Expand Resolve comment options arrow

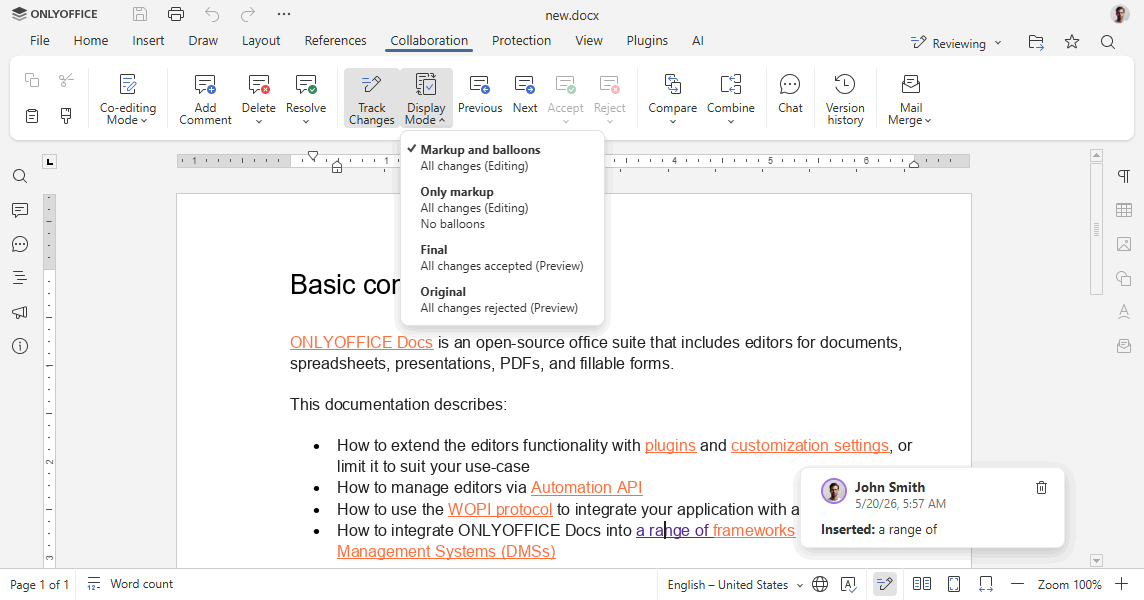coord(306,121)
